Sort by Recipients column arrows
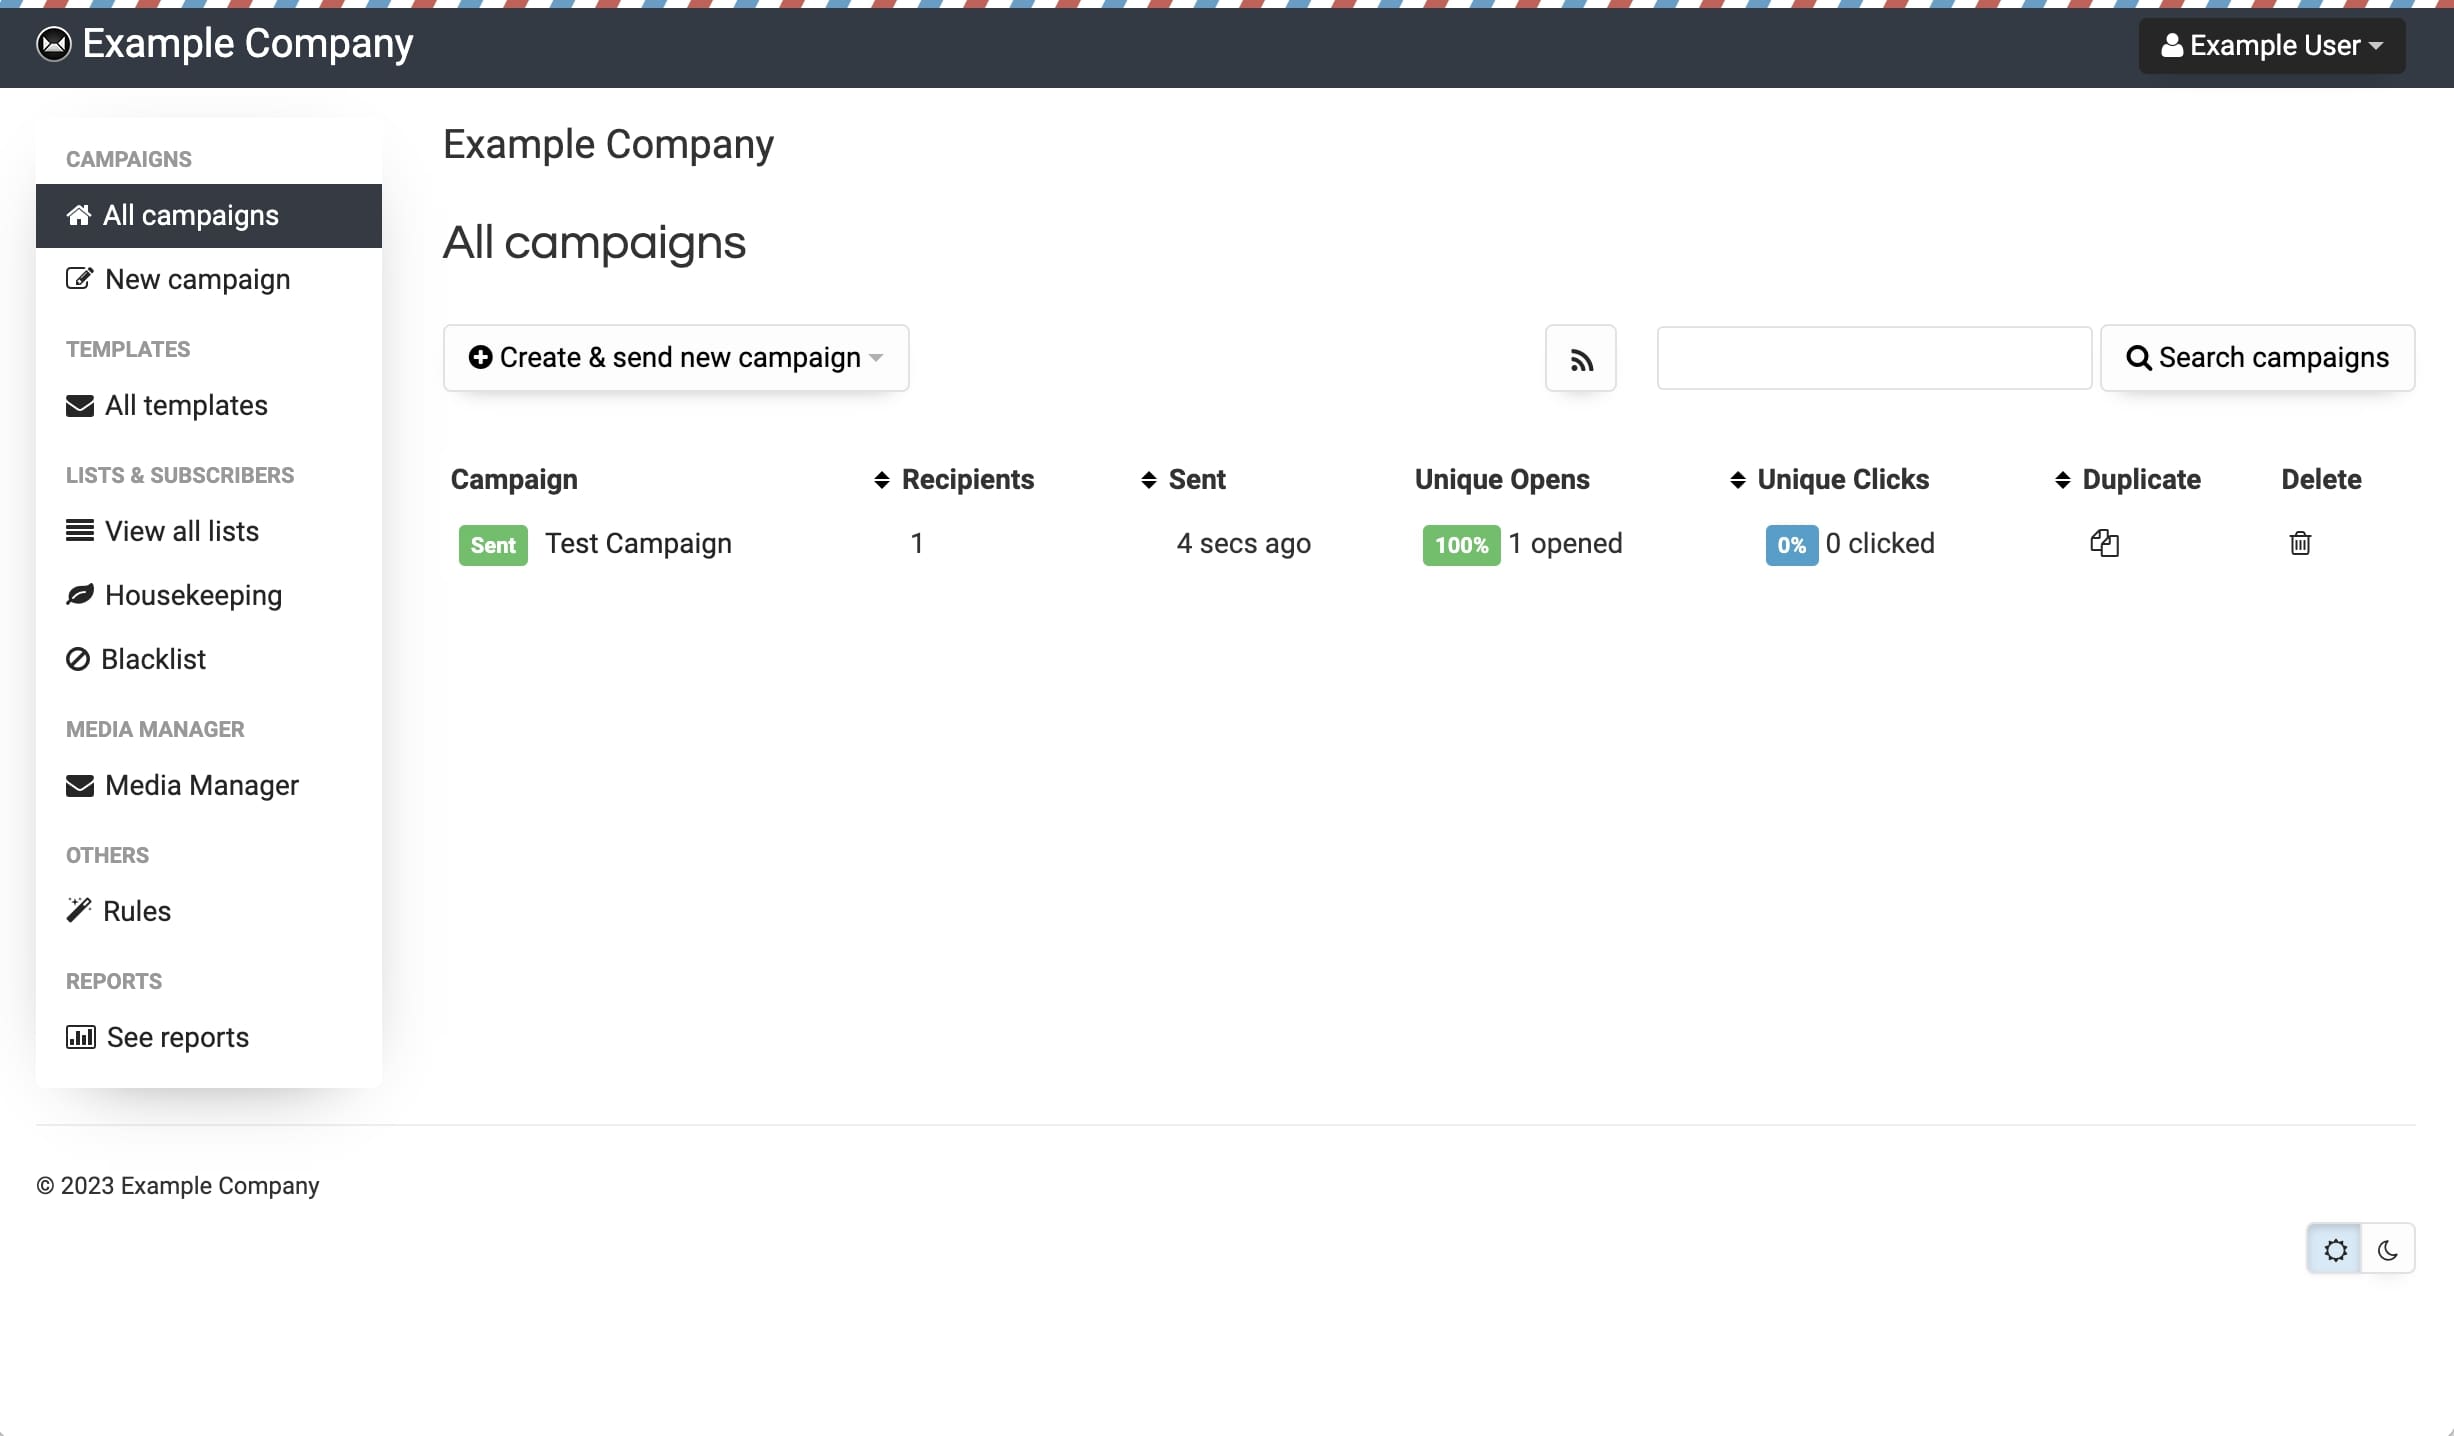 [x=882, y=481]
